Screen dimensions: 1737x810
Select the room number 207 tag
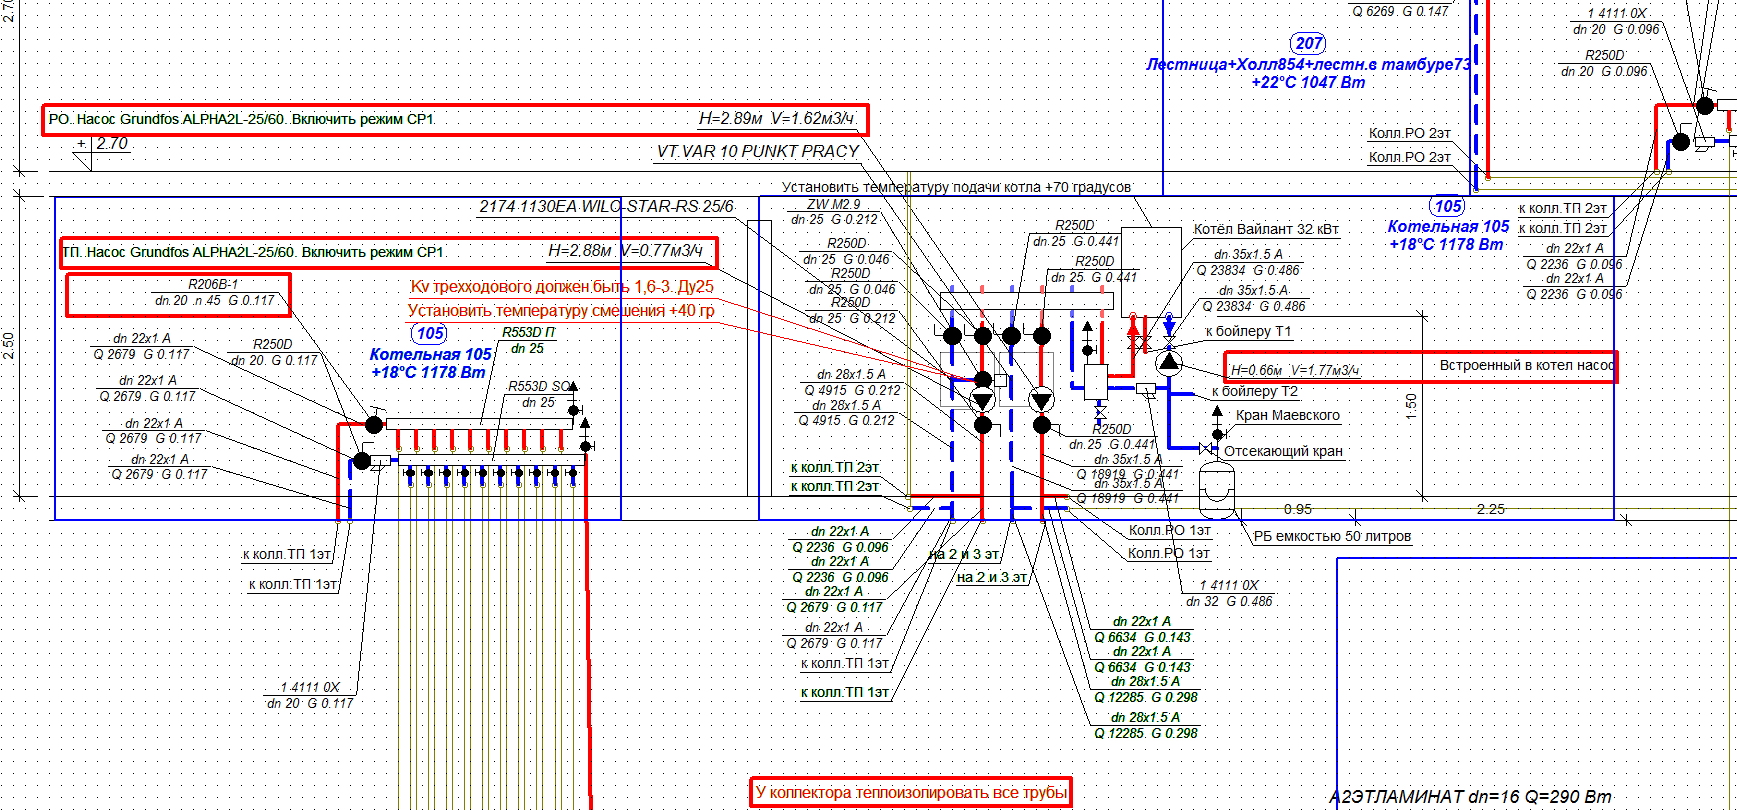[x=1308, y=43]
